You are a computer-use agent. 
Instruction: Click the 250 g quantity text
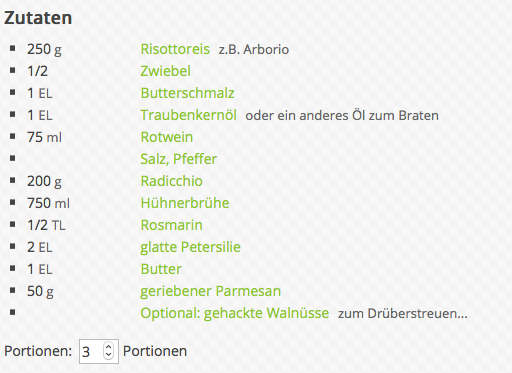[44, 49]
